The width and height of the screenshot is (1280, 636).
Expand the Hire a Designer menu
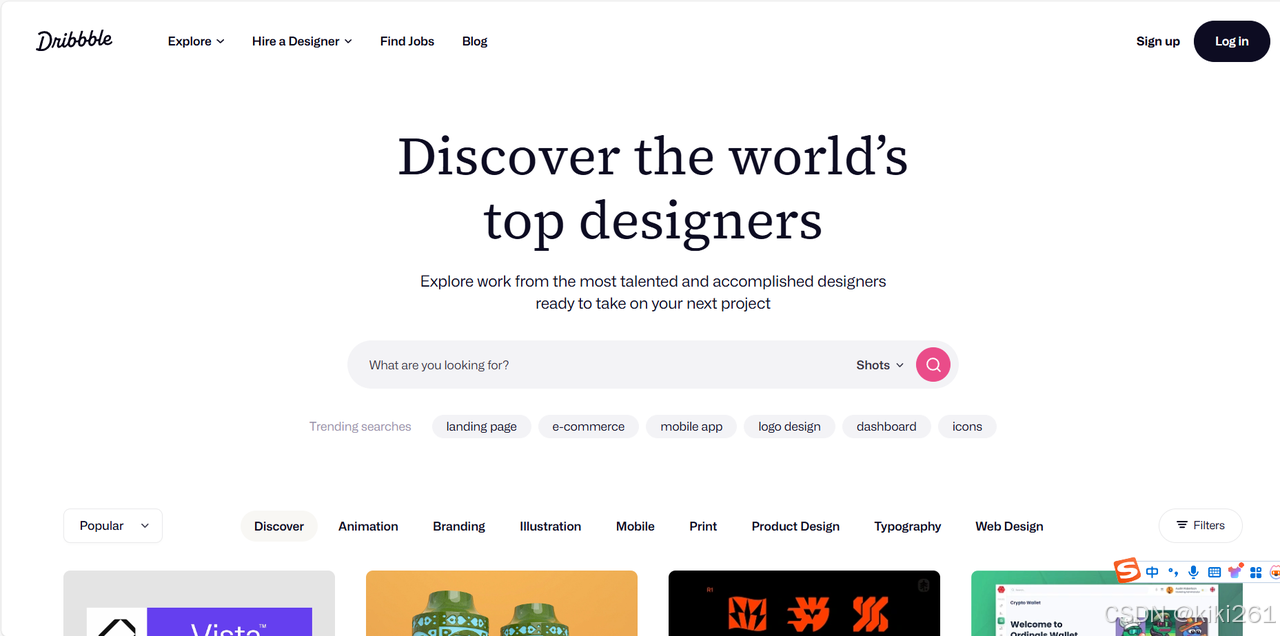[x=302, y=41]
